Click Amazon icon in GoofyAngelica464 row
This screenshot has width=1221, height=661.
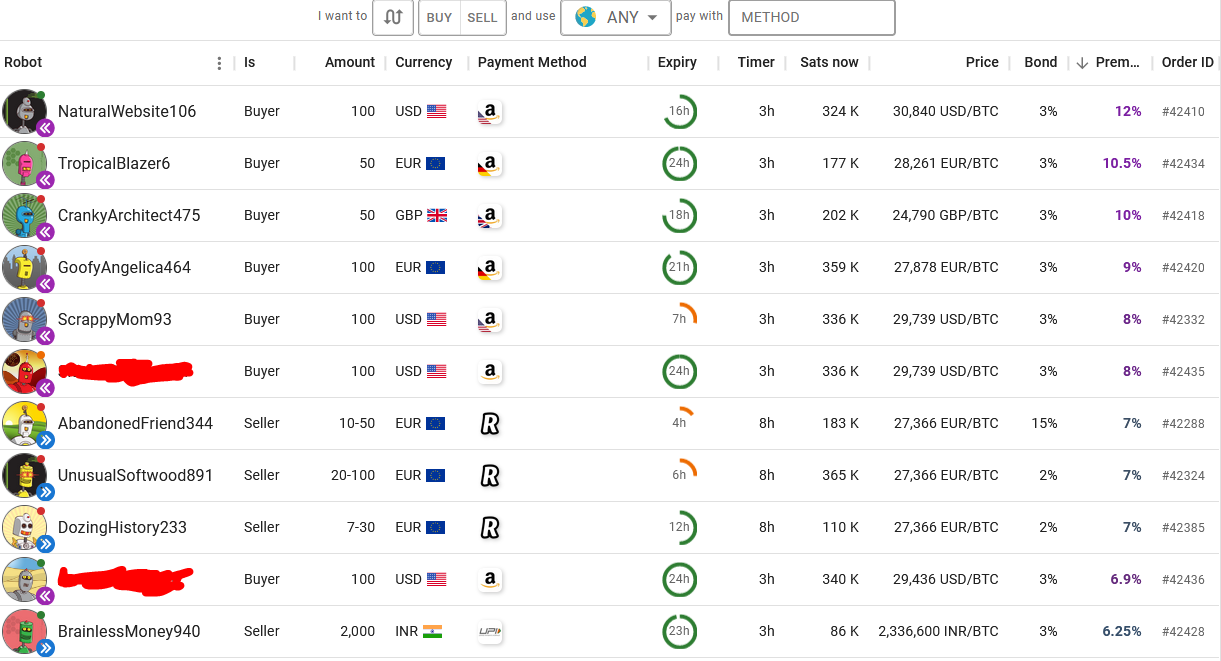coord(489,268)
